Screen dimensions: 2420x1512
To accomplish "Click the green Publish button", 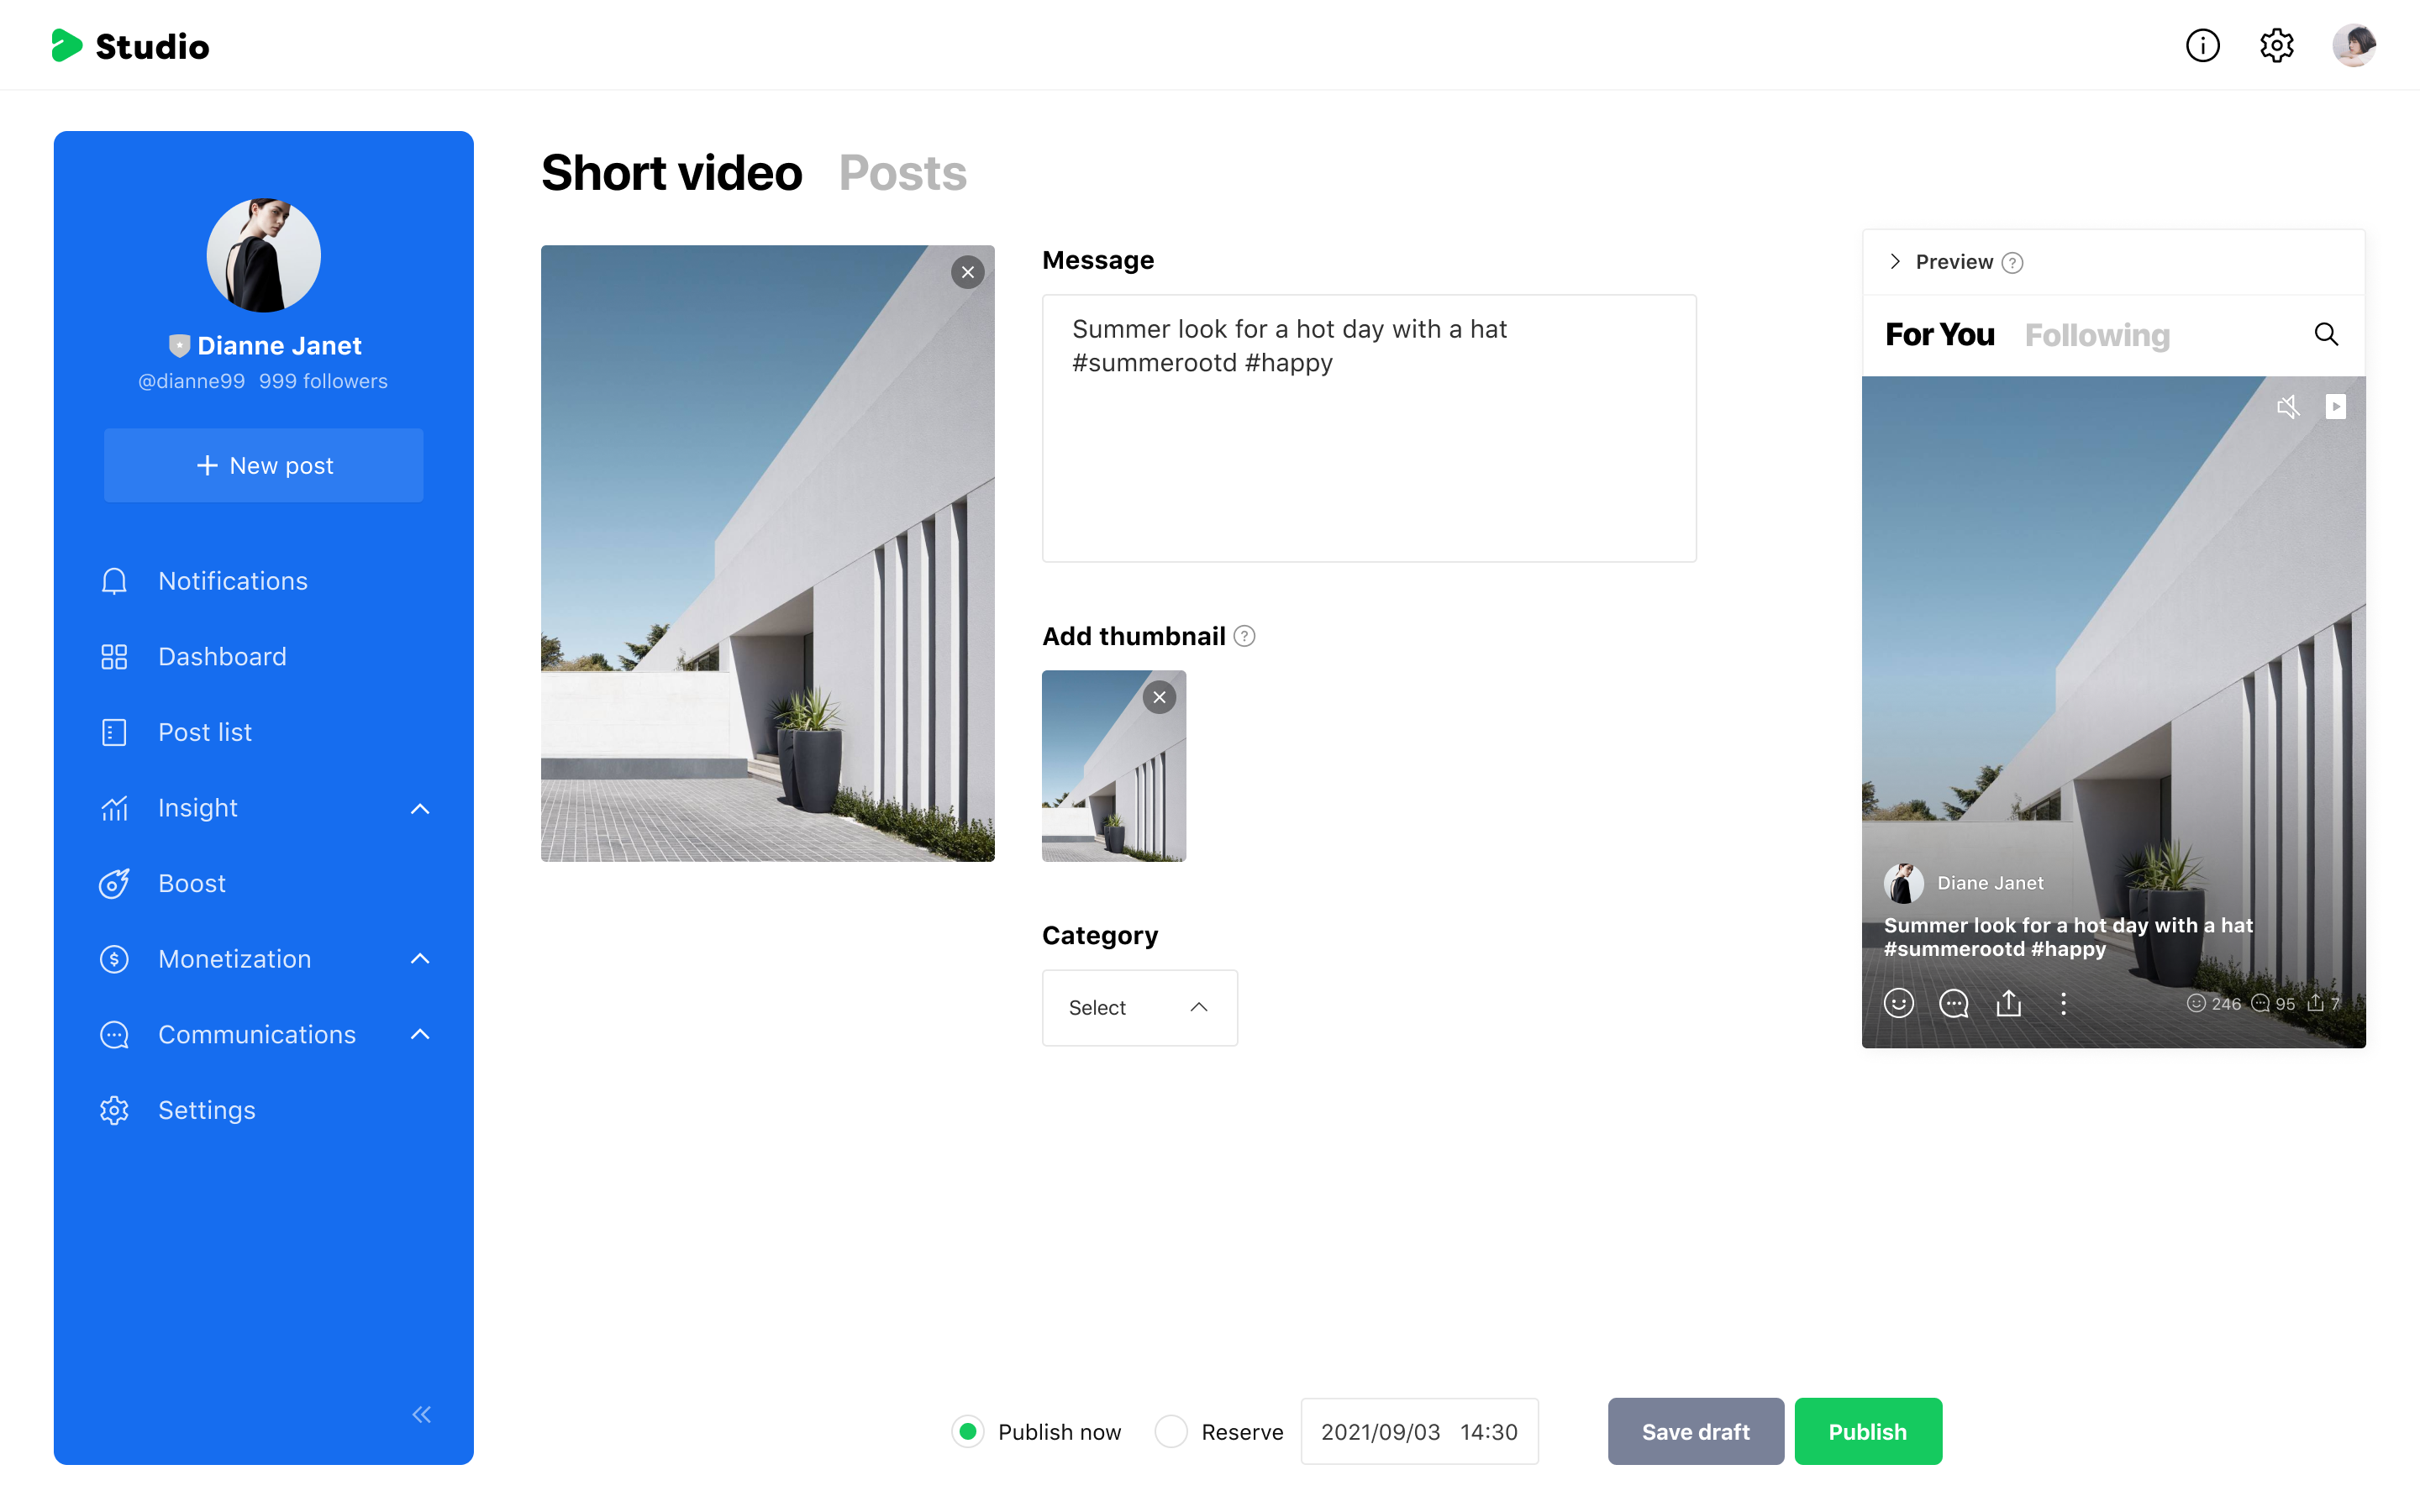I will pos(1868,1432).
